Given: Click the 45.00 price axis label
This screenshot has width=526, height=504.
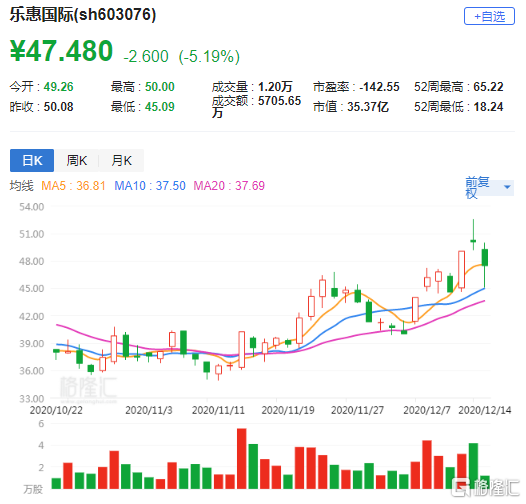Looking at the screenshot, I should (32, 288).
